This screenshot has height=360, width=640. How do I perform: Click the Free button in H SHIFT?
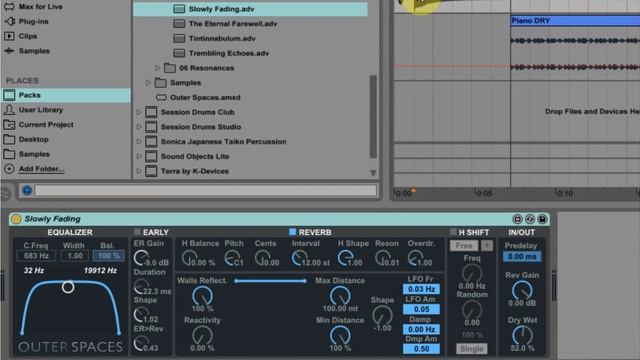pos(464,245)
